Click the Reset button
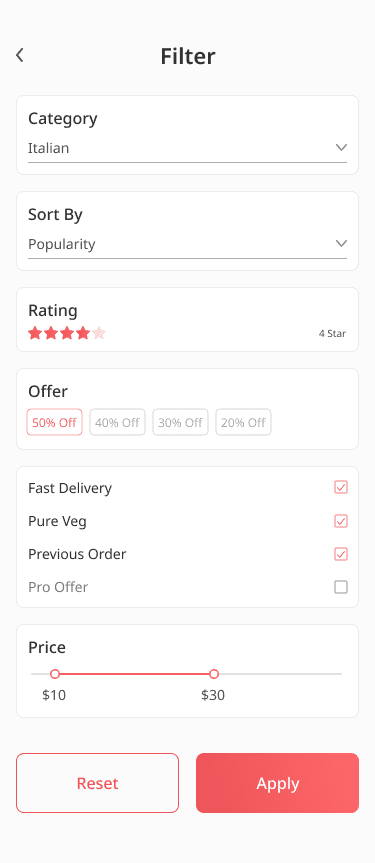 [x=97, y=783]
